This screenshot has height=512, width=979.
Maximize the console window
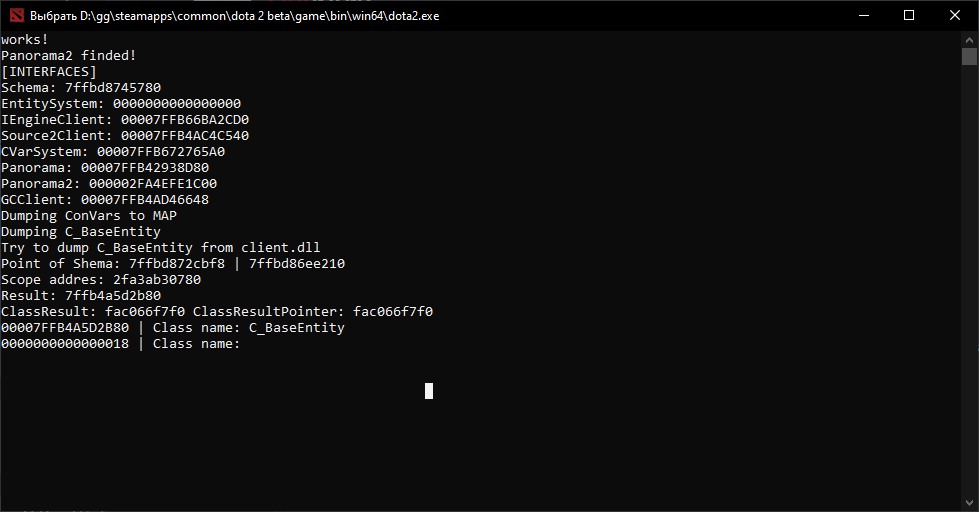(909, 16)
